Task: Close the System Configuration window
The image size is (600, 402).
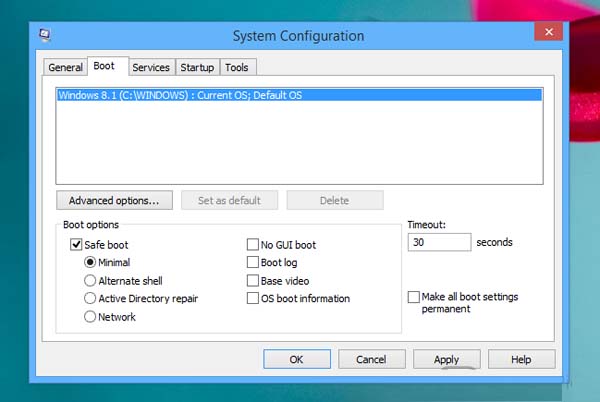Action: tap(547, 33)
